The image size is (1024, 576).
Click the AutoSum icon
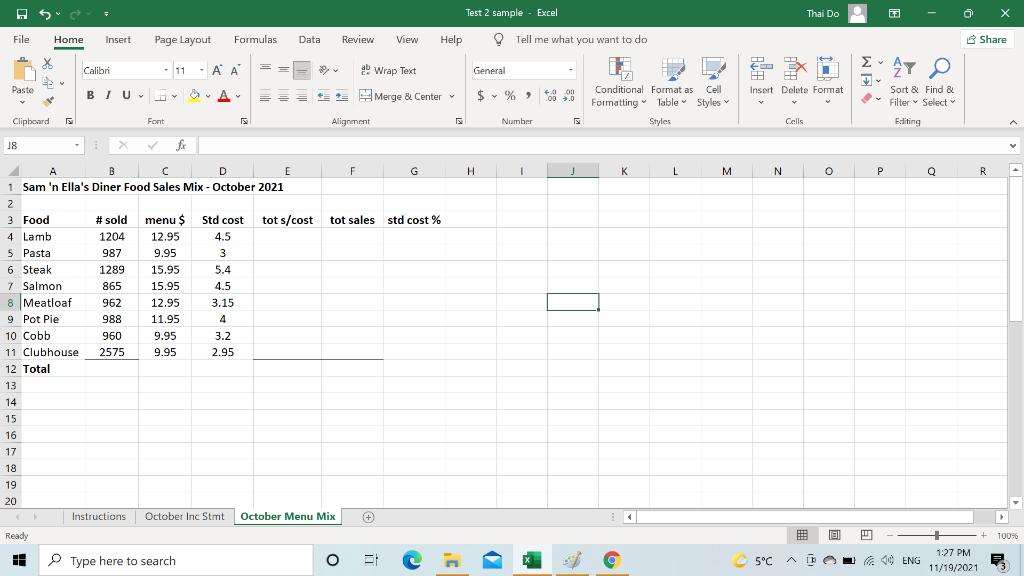[x=867, y=62]
